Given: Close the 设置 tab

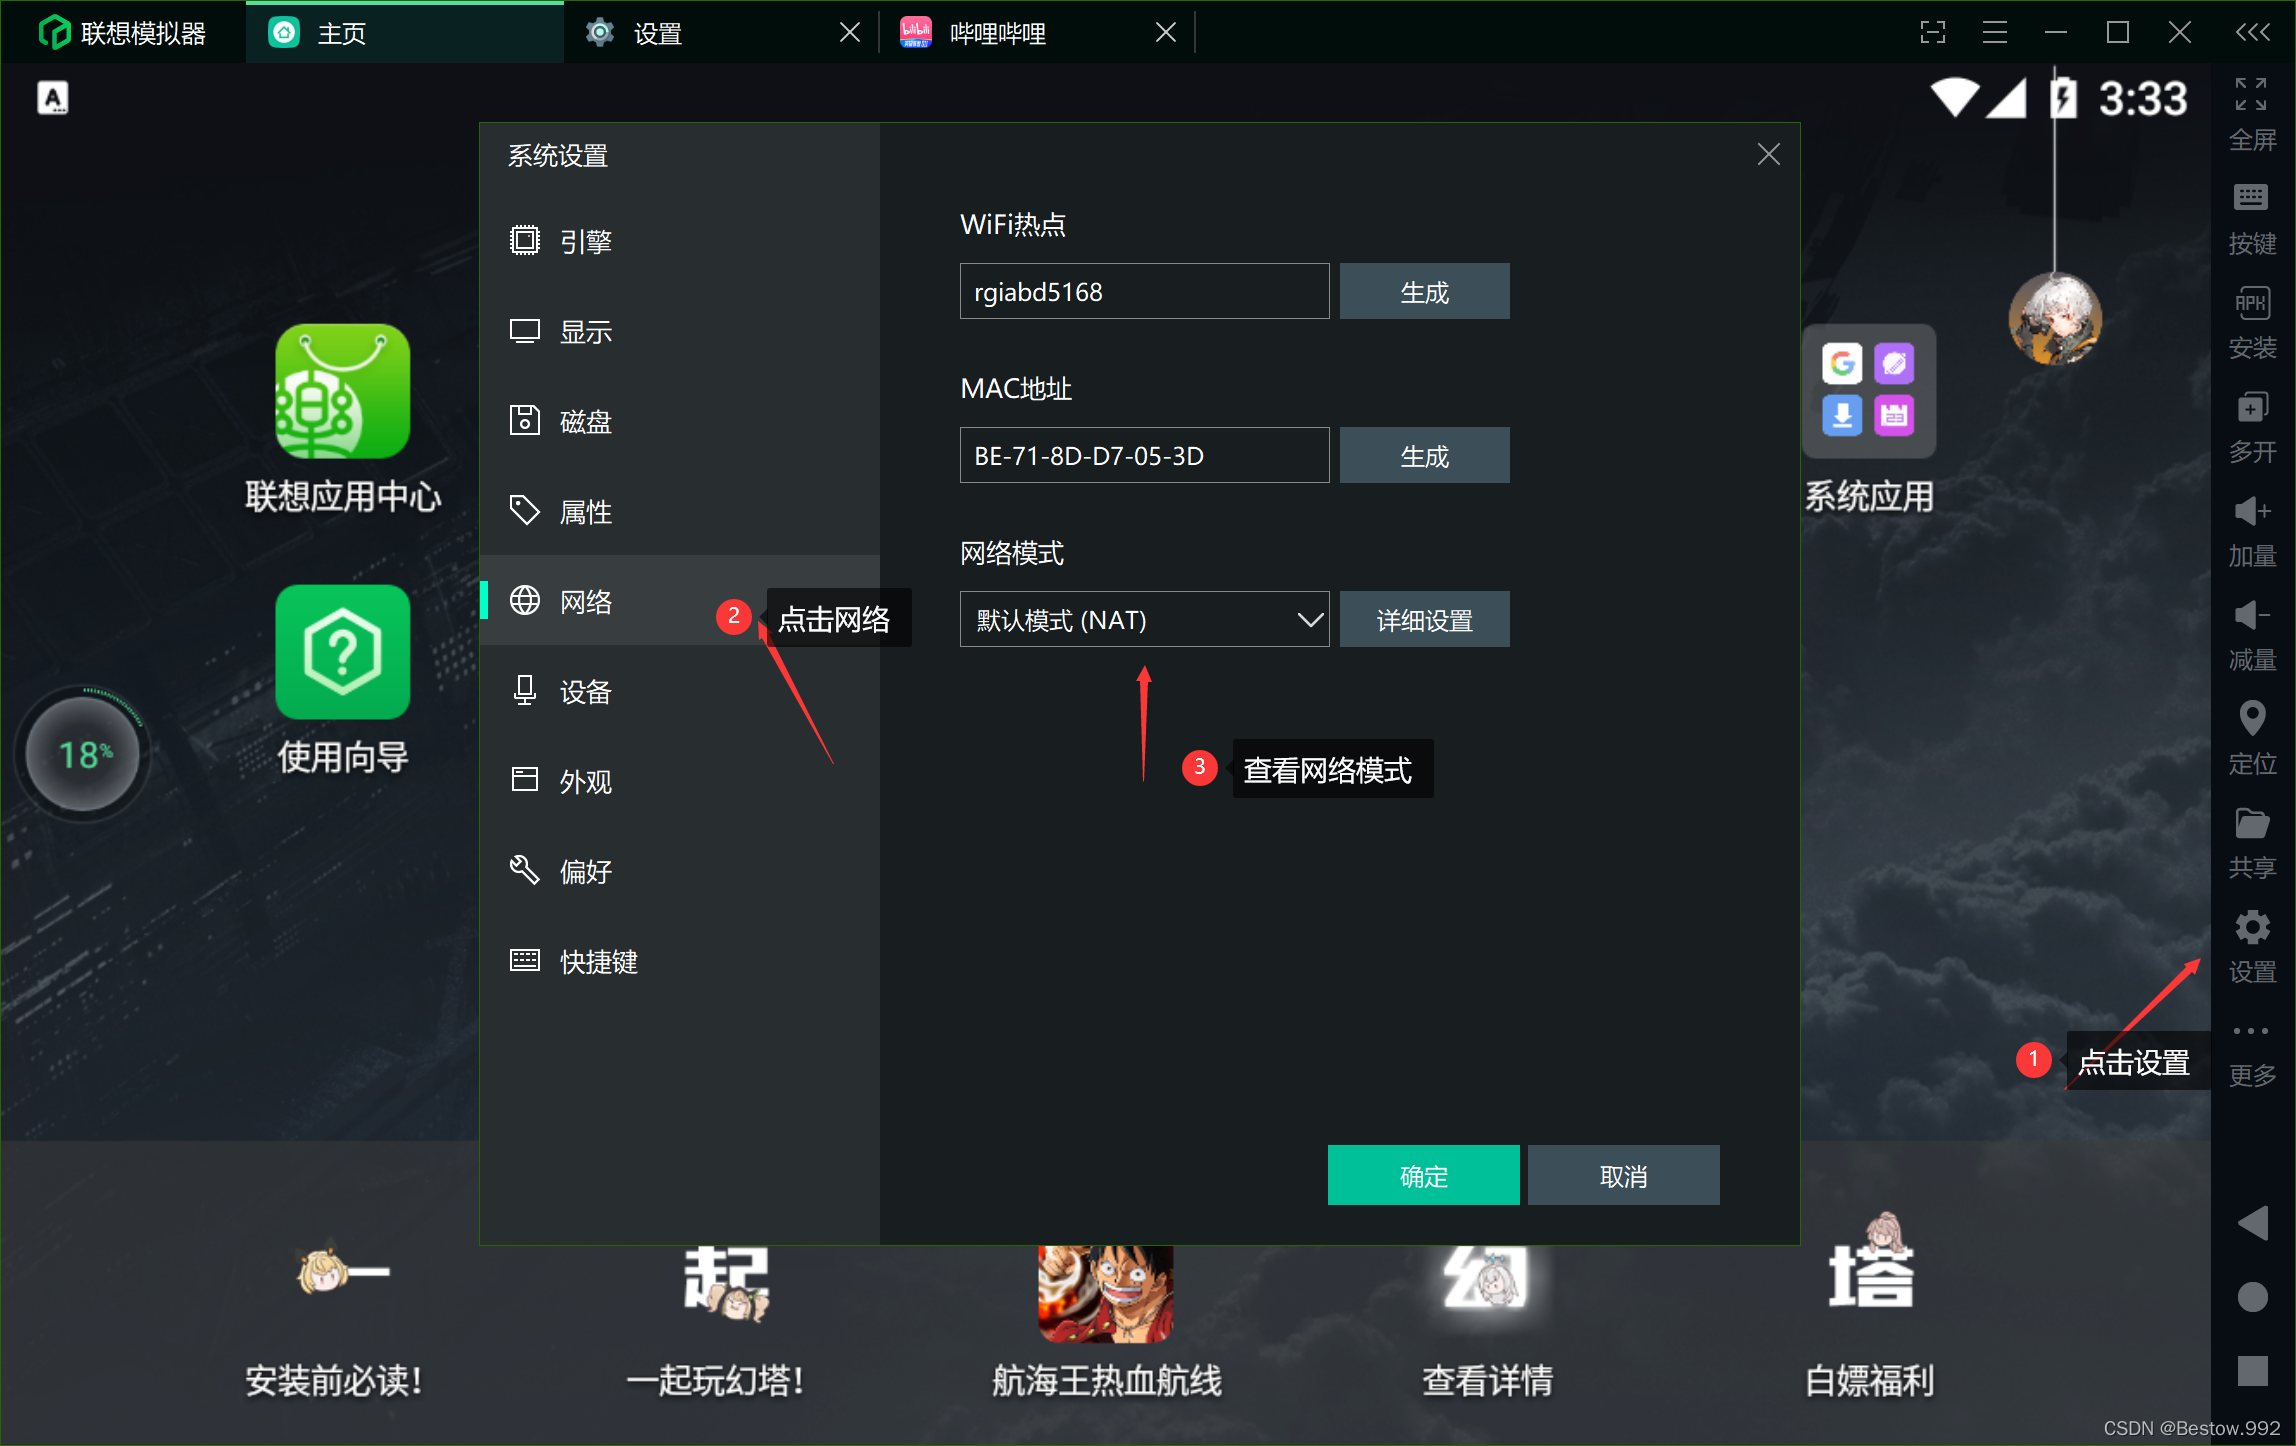Looking at the screenshot, I should tap(850, 33).
